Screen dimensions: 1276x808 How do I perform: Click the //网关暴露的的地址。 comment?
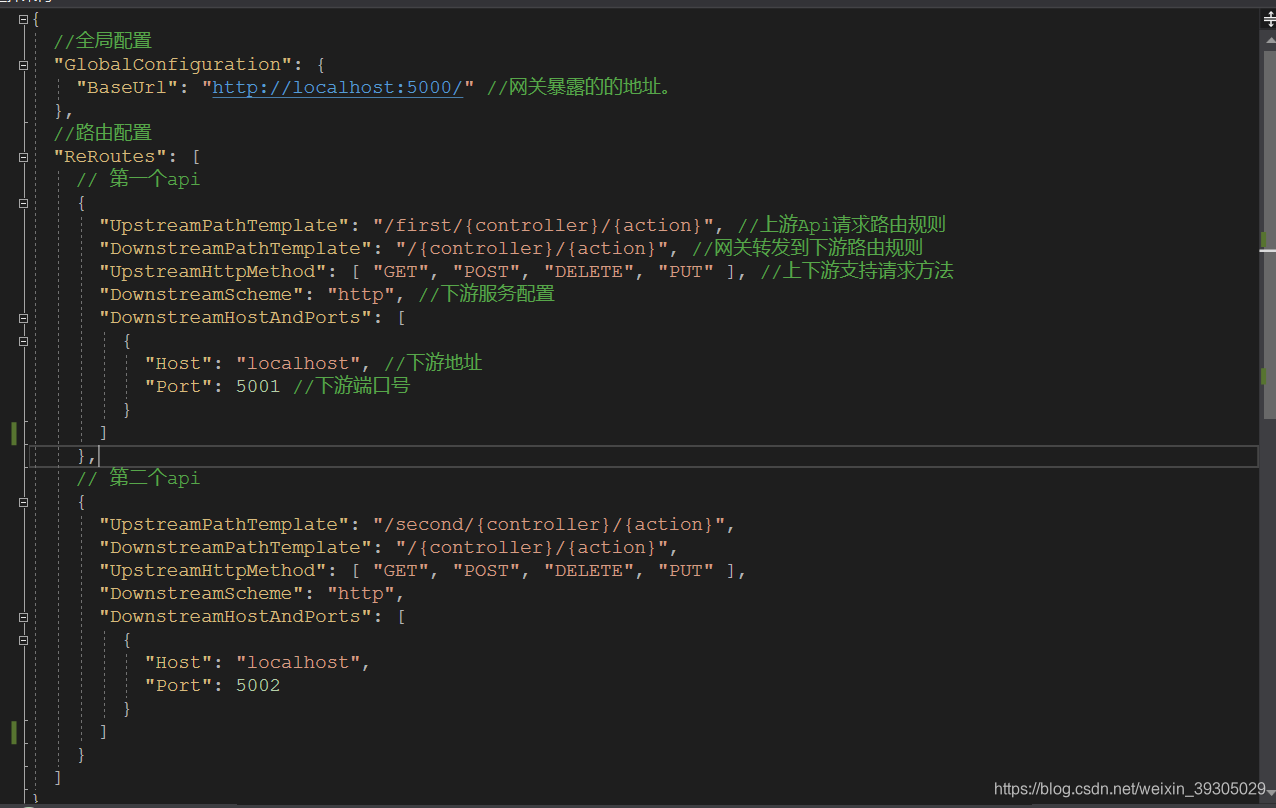[x=580, y=87]
